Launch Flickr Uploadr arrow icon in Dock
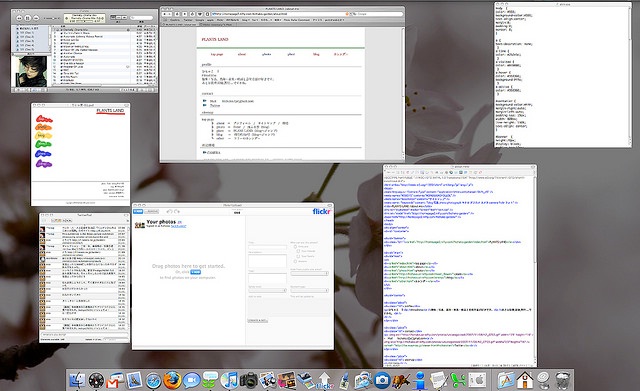640x391 pixels. click(x=324, y=380)
